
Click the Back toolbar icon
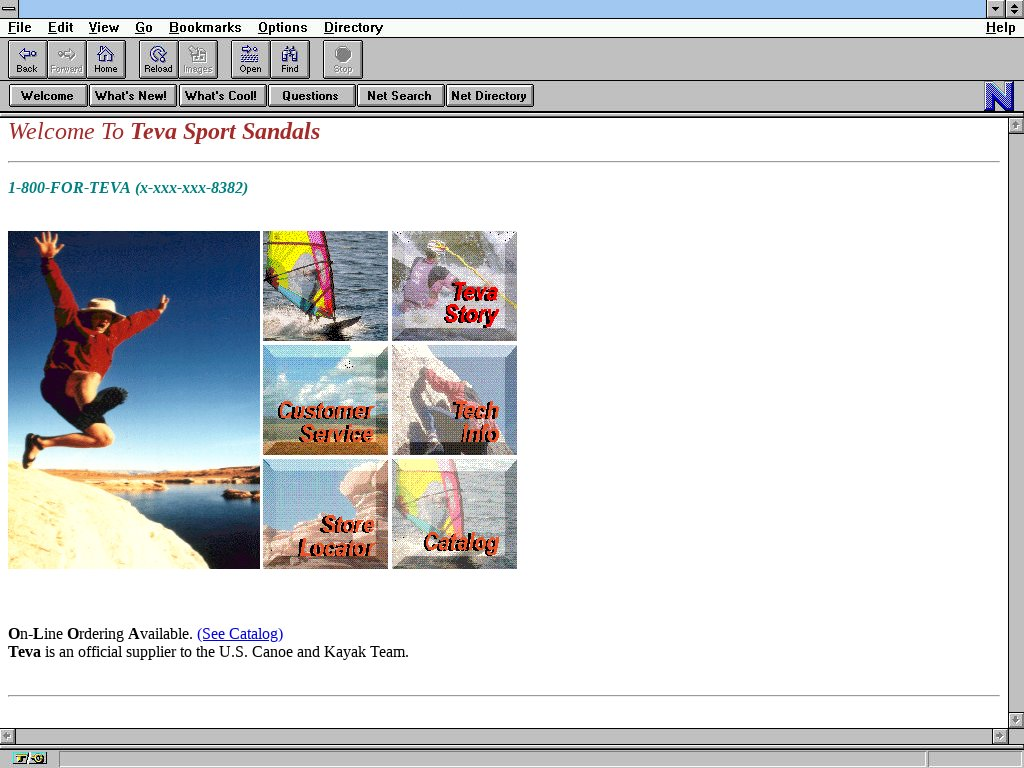(27, 59)
